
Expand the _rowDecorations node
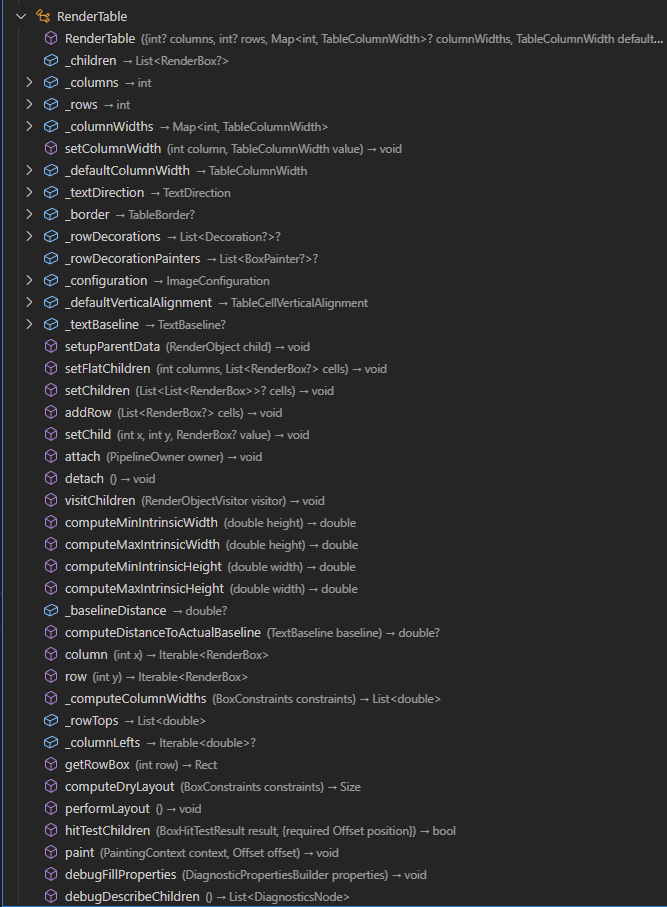click(28, 236)
